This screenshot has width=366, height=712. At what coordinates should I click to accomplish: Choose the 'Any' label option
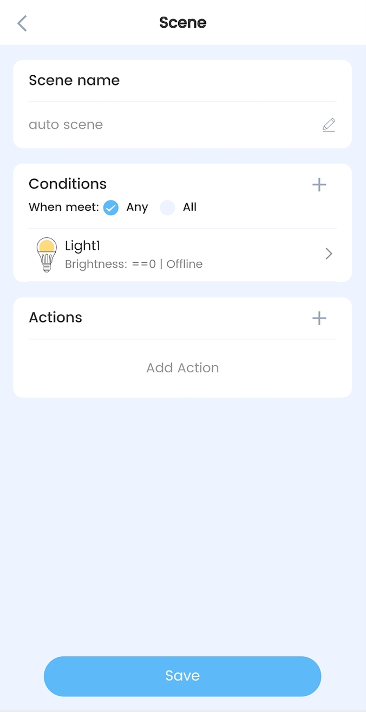tap(137, 208)
